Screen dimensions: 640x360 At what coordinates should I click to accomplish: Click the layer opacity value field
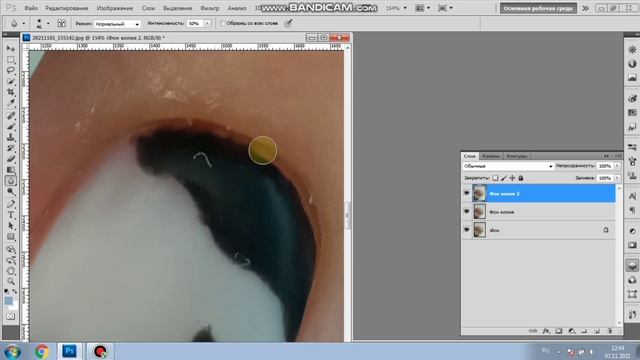pos(605,166)
